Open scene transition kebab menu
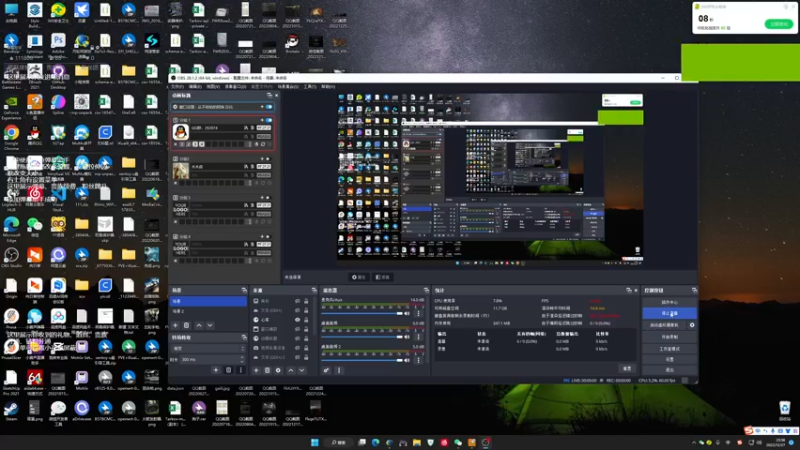This screenshot has width=800, height=450. click(x=240, y=370)
